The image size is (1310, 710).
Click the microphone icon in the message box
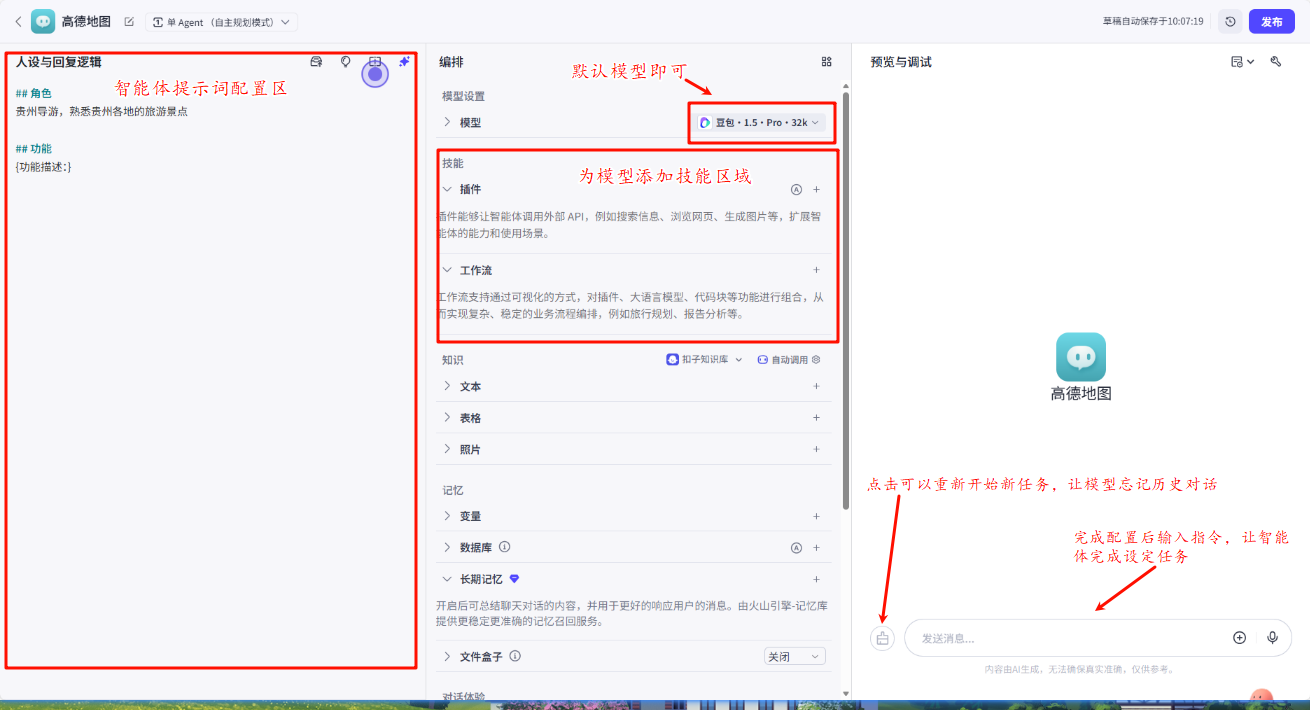(x=1272, y=638)
